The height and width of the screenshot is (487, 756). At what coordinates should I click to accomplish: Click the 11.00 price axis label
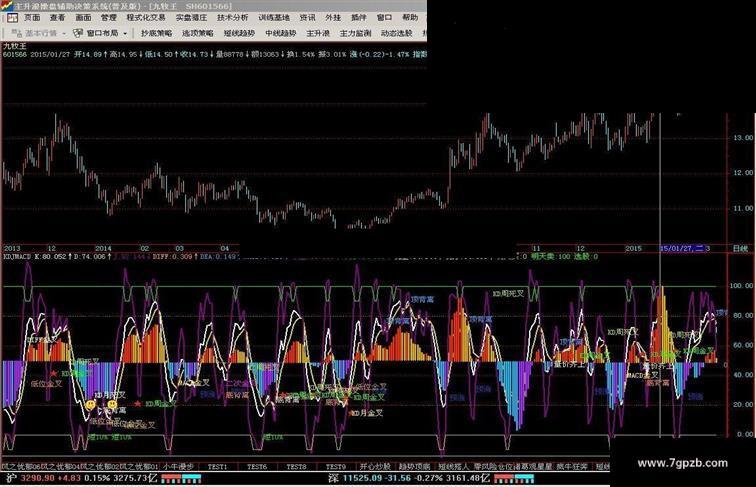[743, 208]
